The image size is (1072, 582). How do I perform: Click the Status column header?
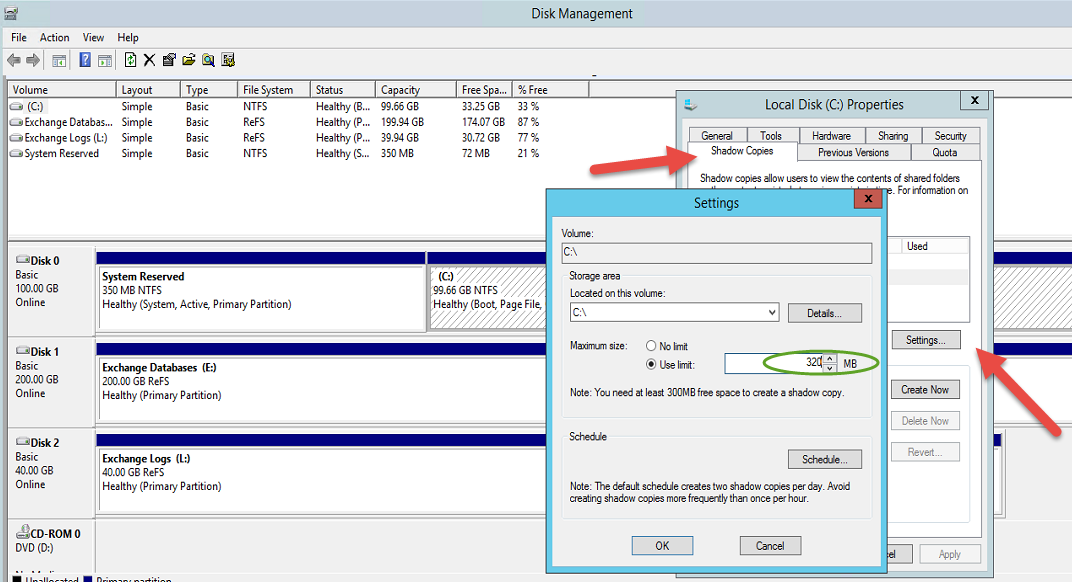point(343,90)
